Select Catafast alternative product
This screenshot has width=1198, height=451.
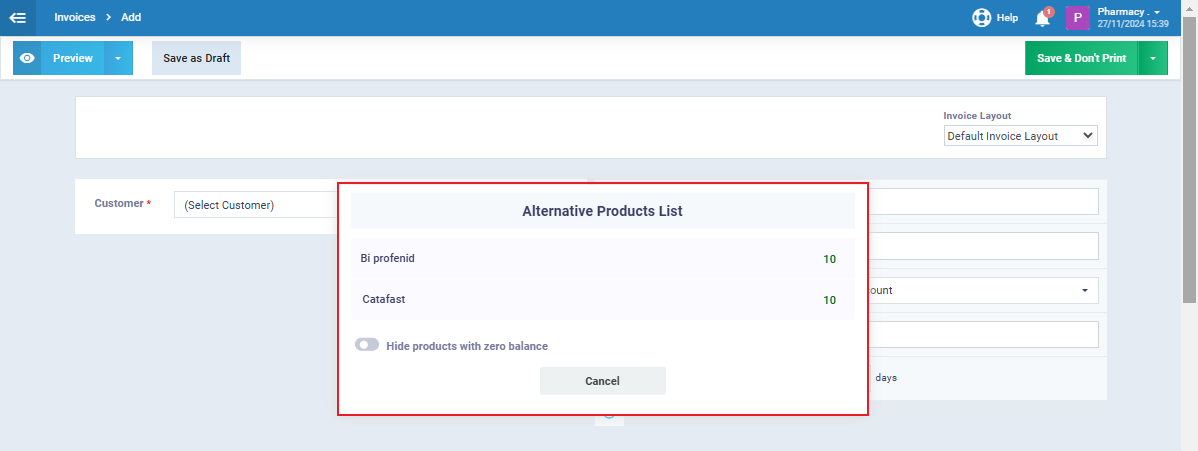click(602, 300)
